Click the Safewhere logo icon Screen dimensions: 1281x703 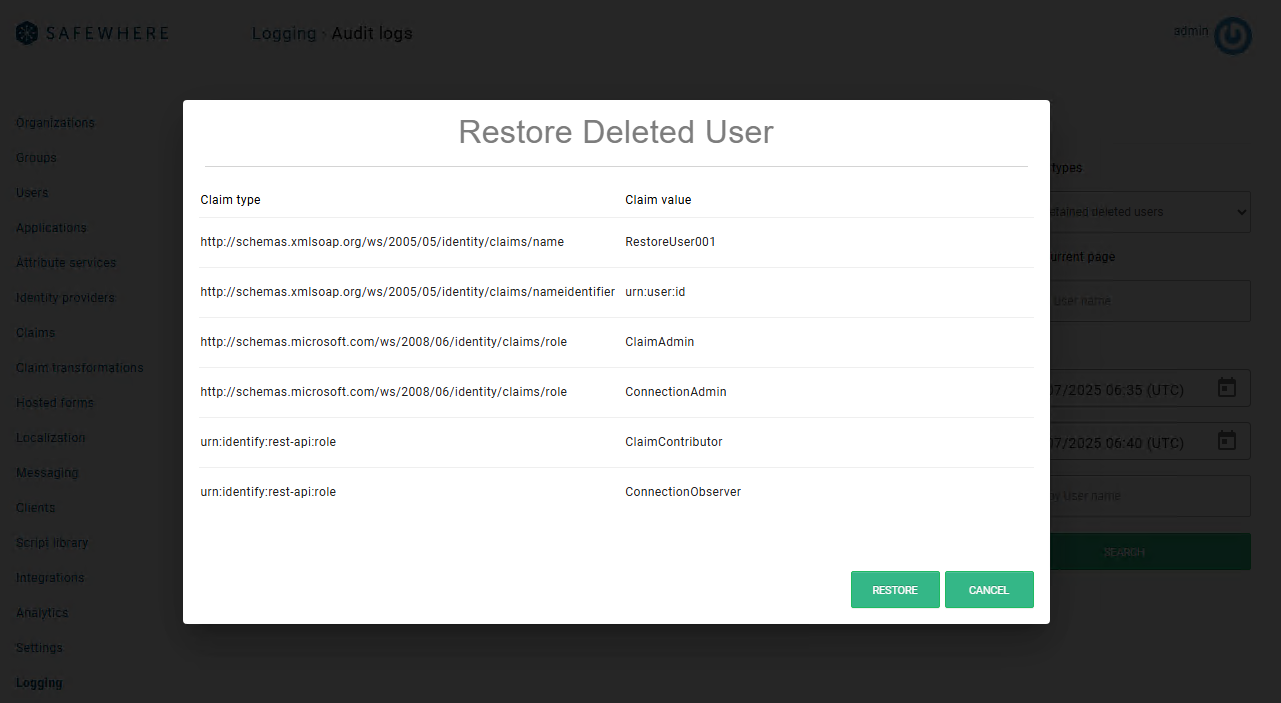click(x=26, y=33)
